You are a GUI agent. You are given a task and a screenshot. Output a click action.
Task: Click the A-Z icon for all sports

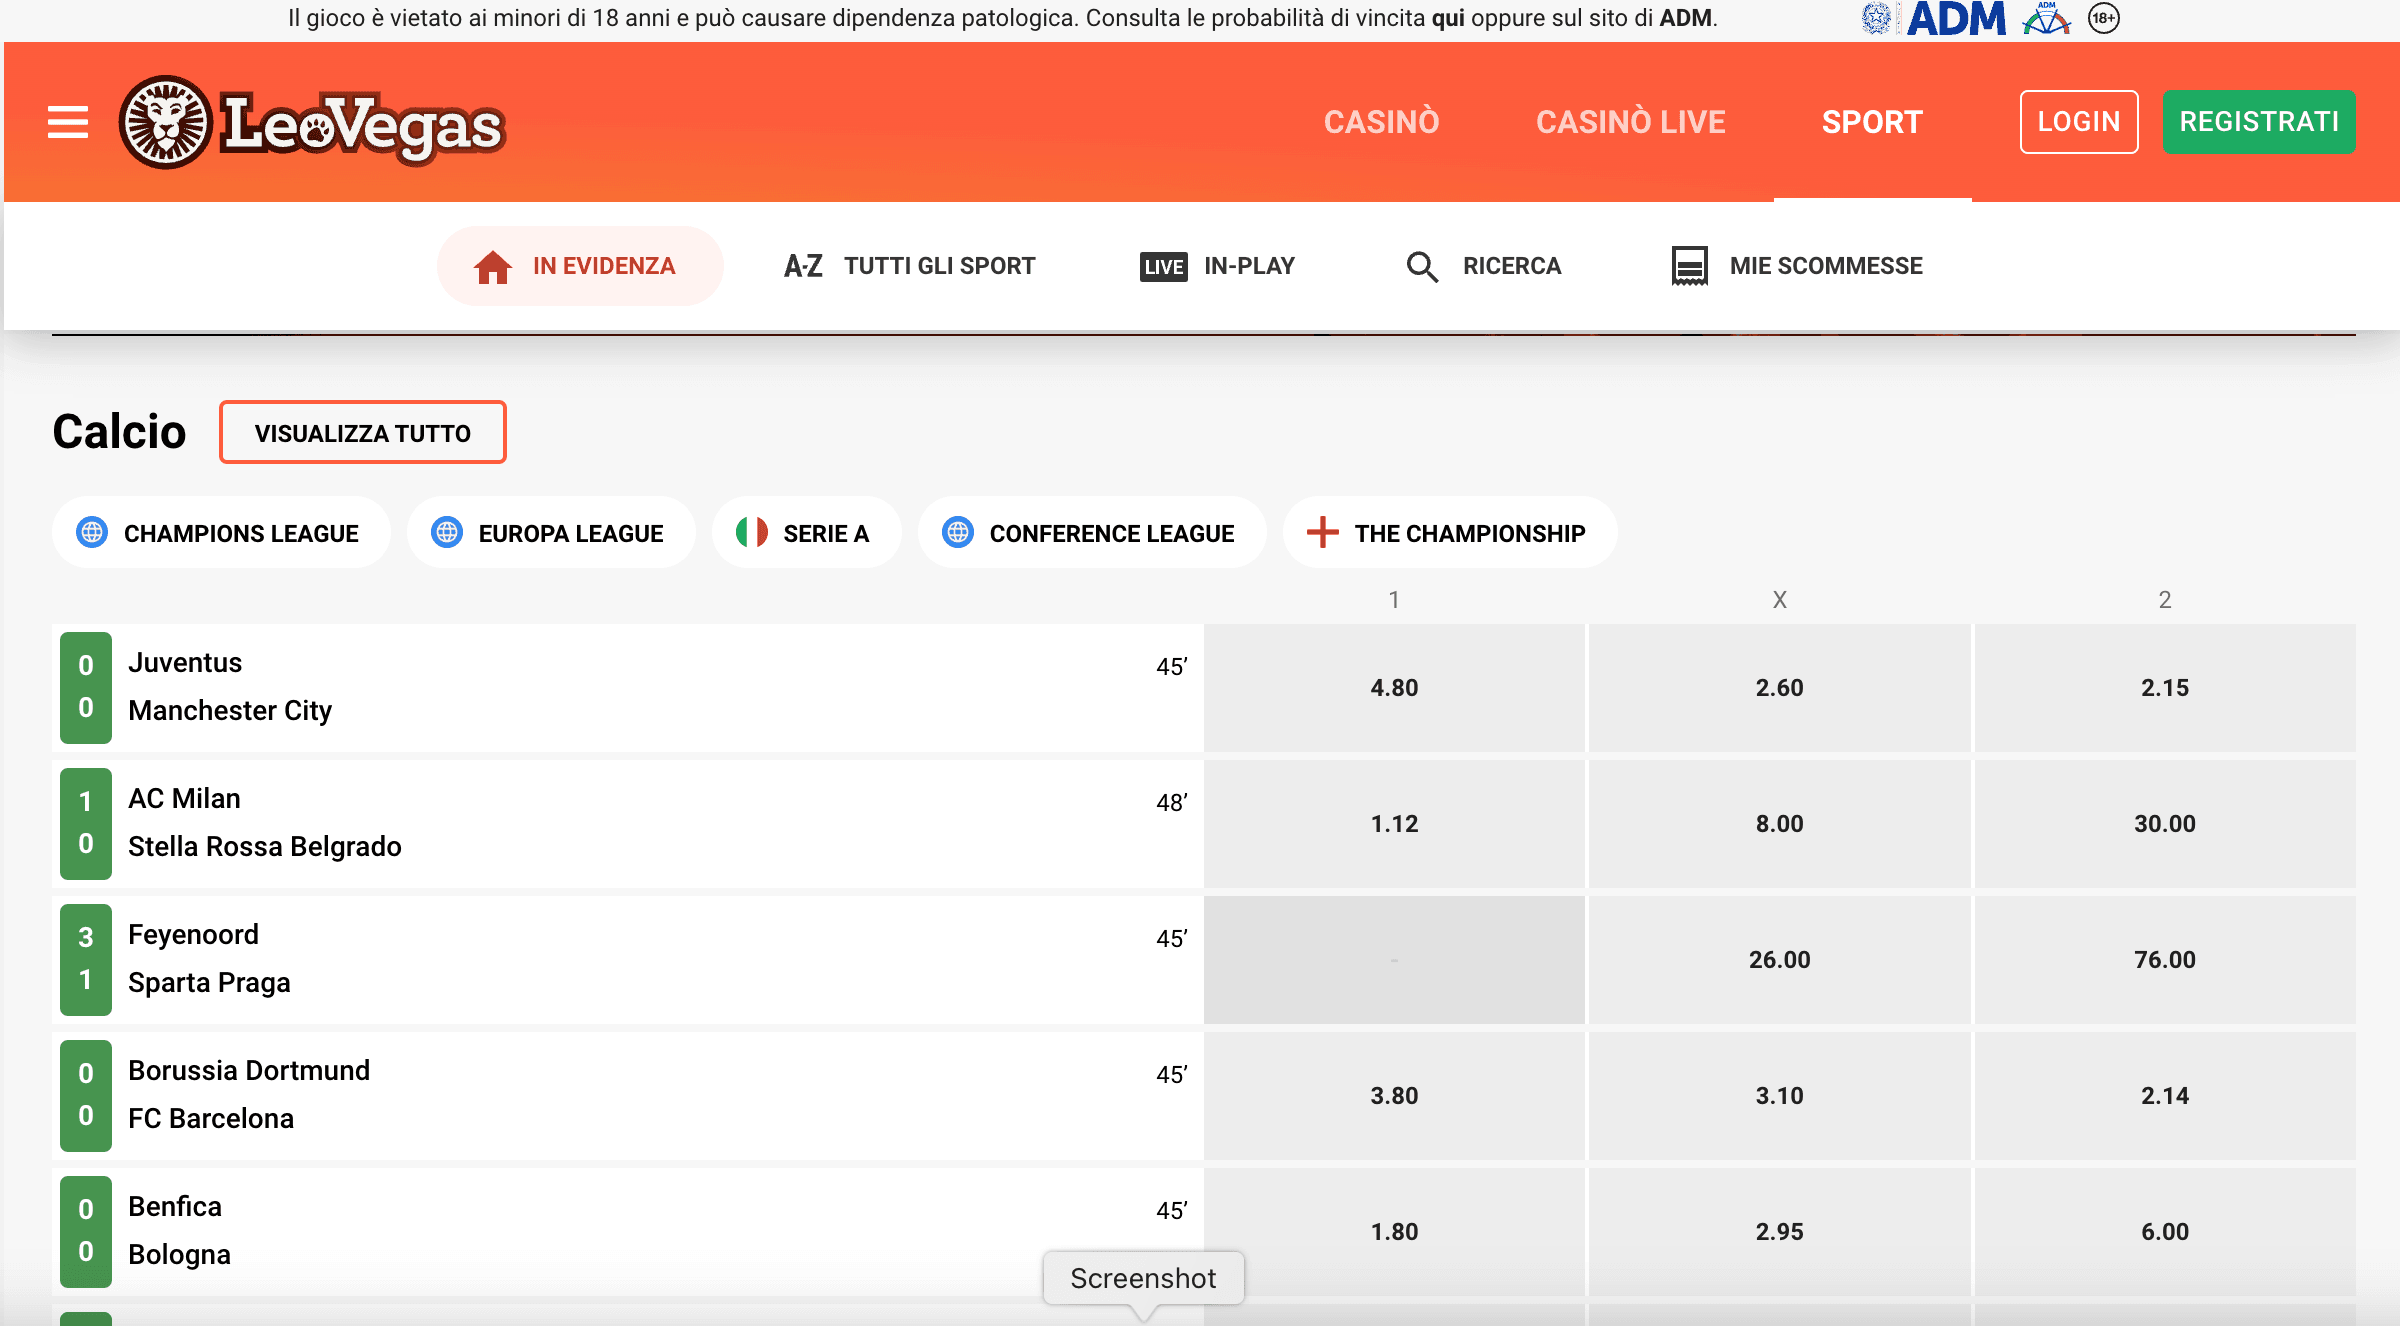[803, 266]
